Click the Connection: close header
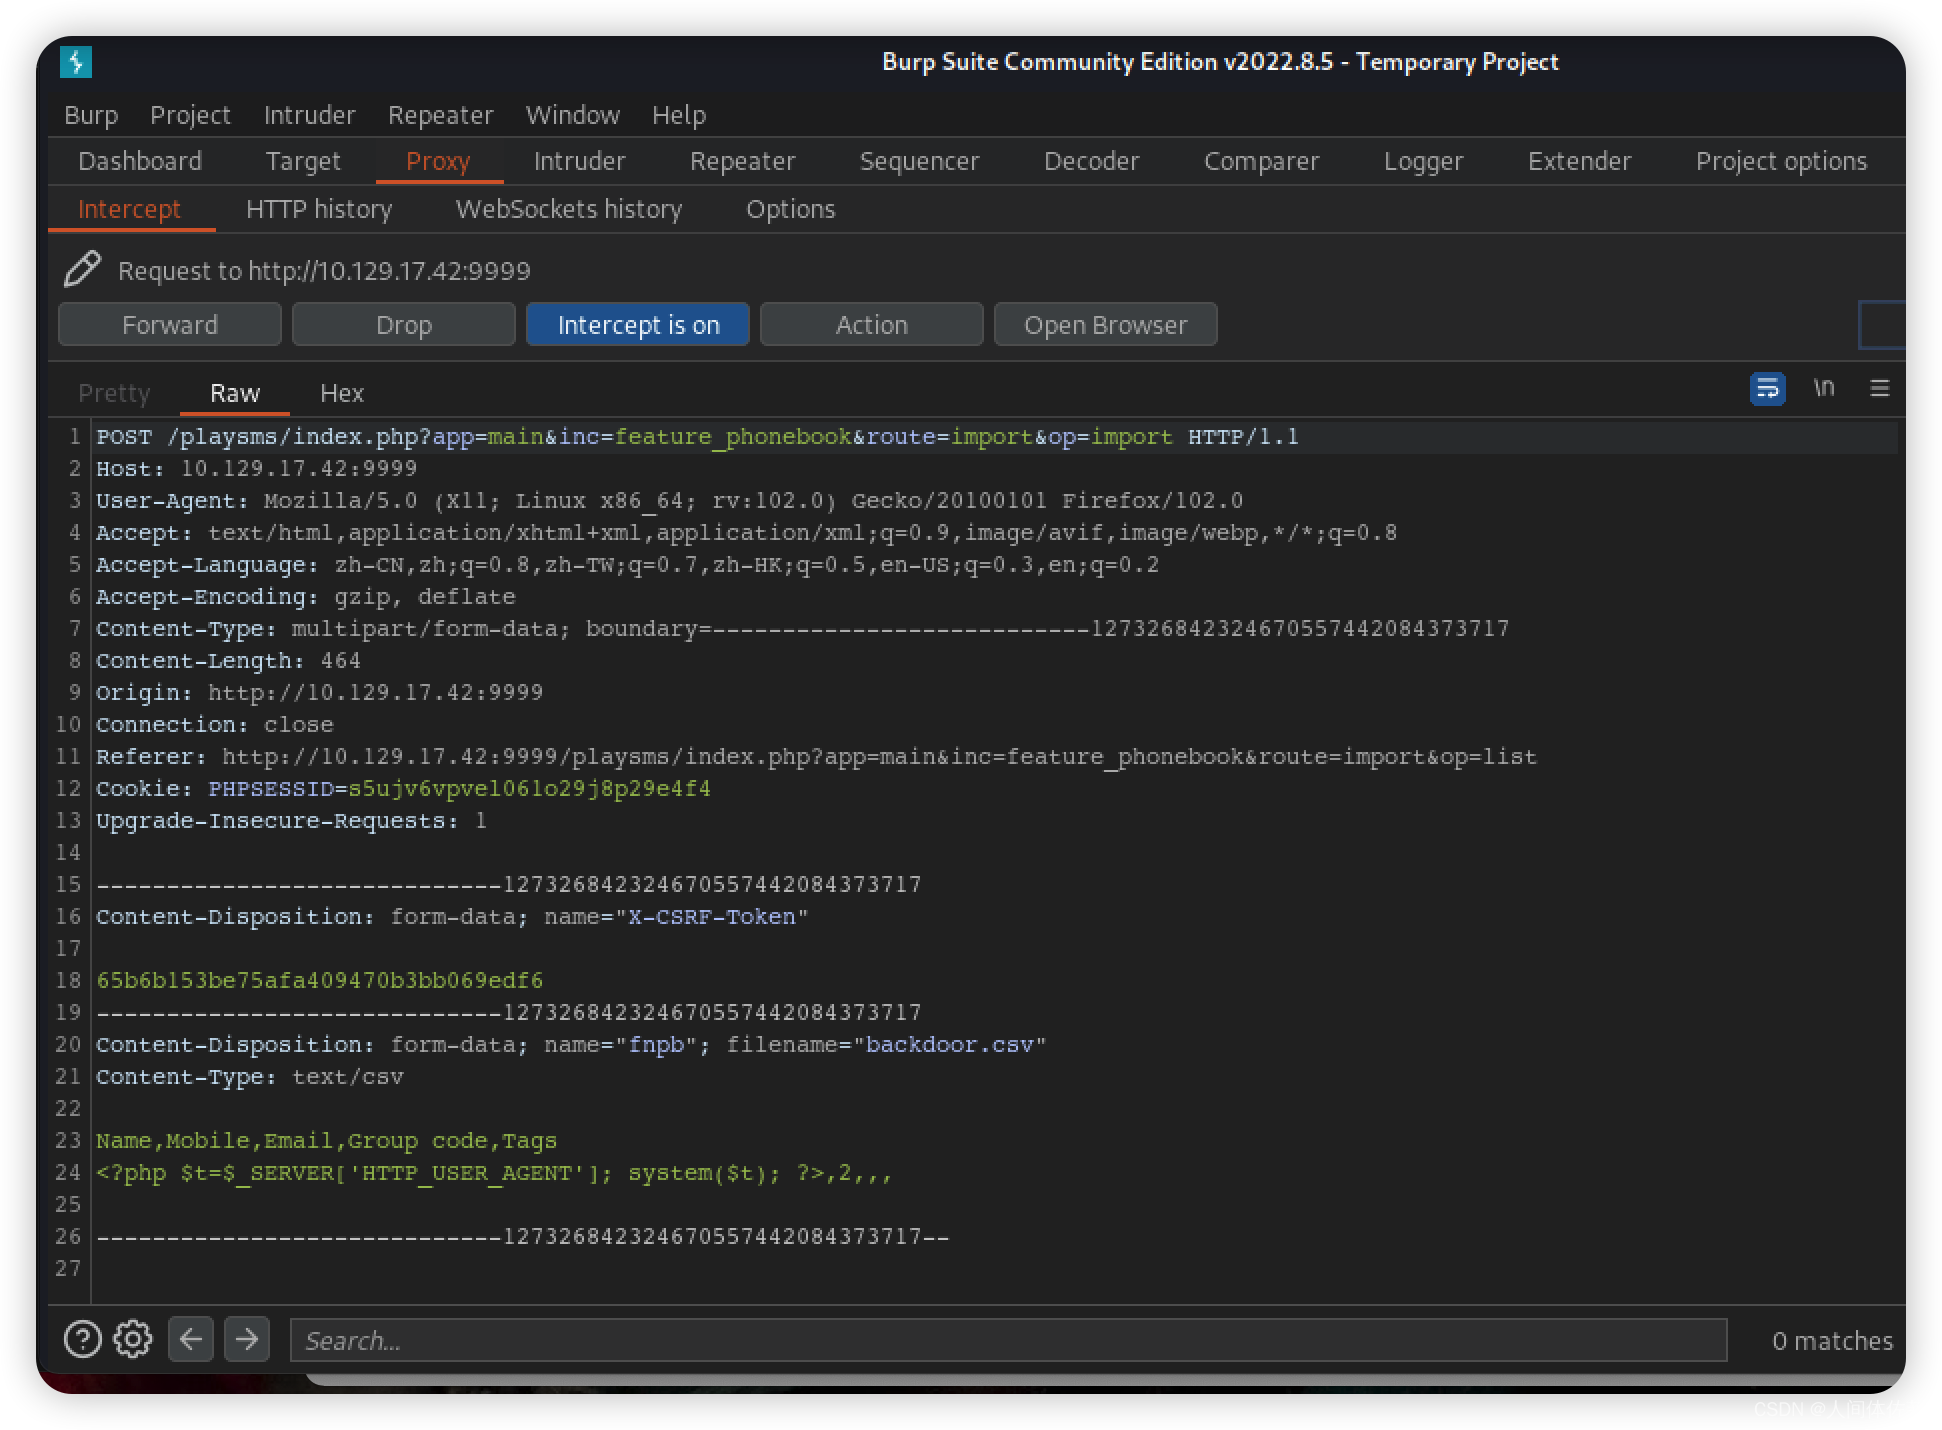The image size is (1942, 1430). click(214, 725)
